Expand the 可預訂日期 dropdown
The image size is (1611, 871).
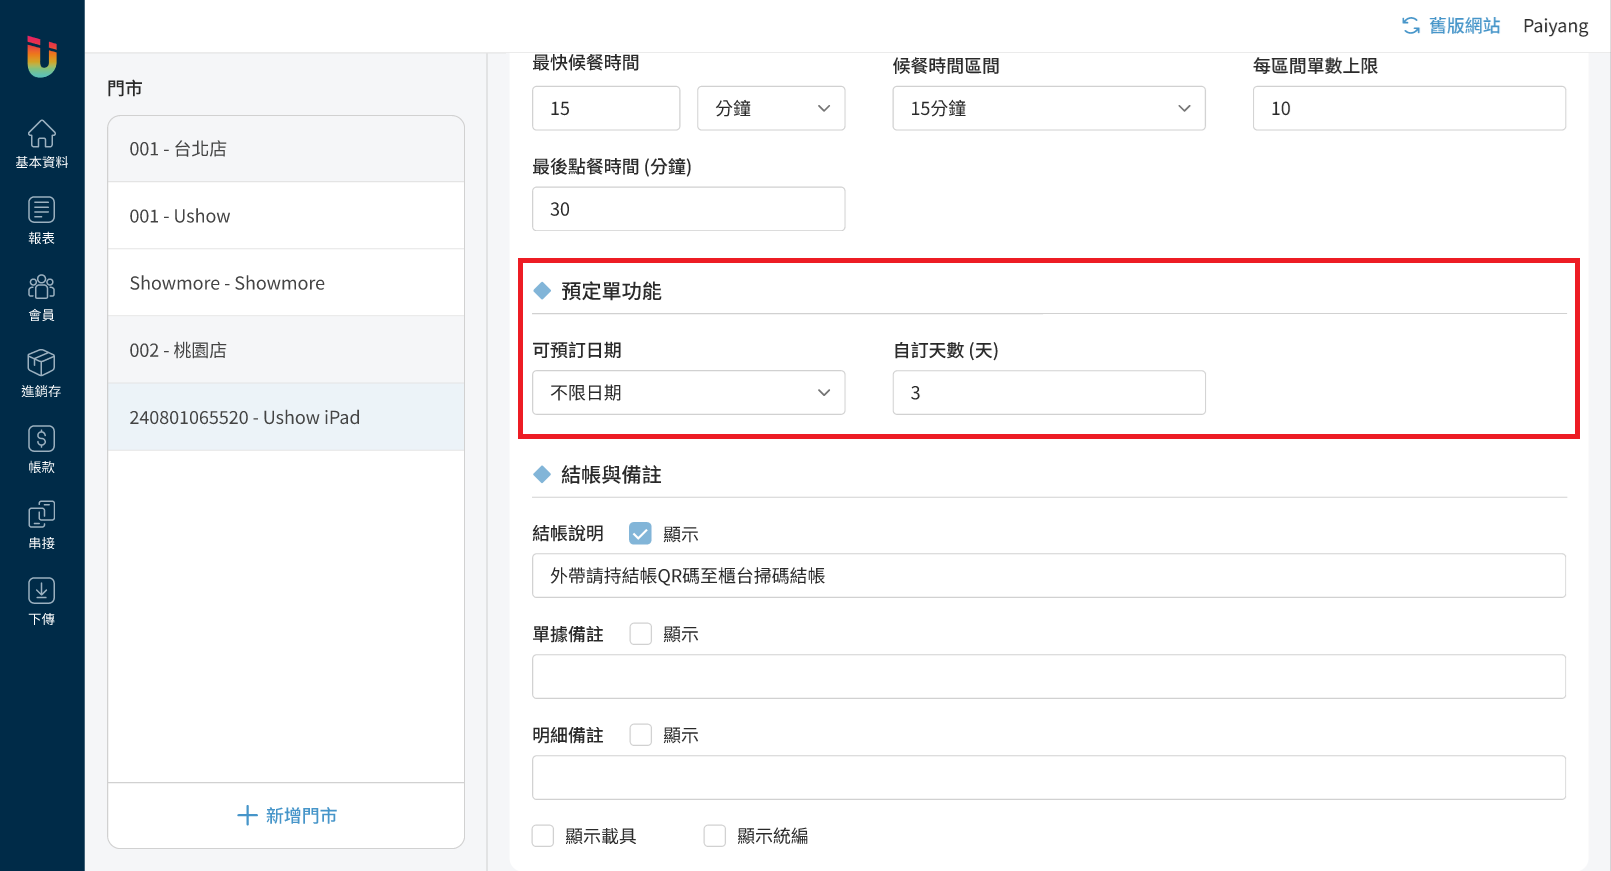point(688,393)
